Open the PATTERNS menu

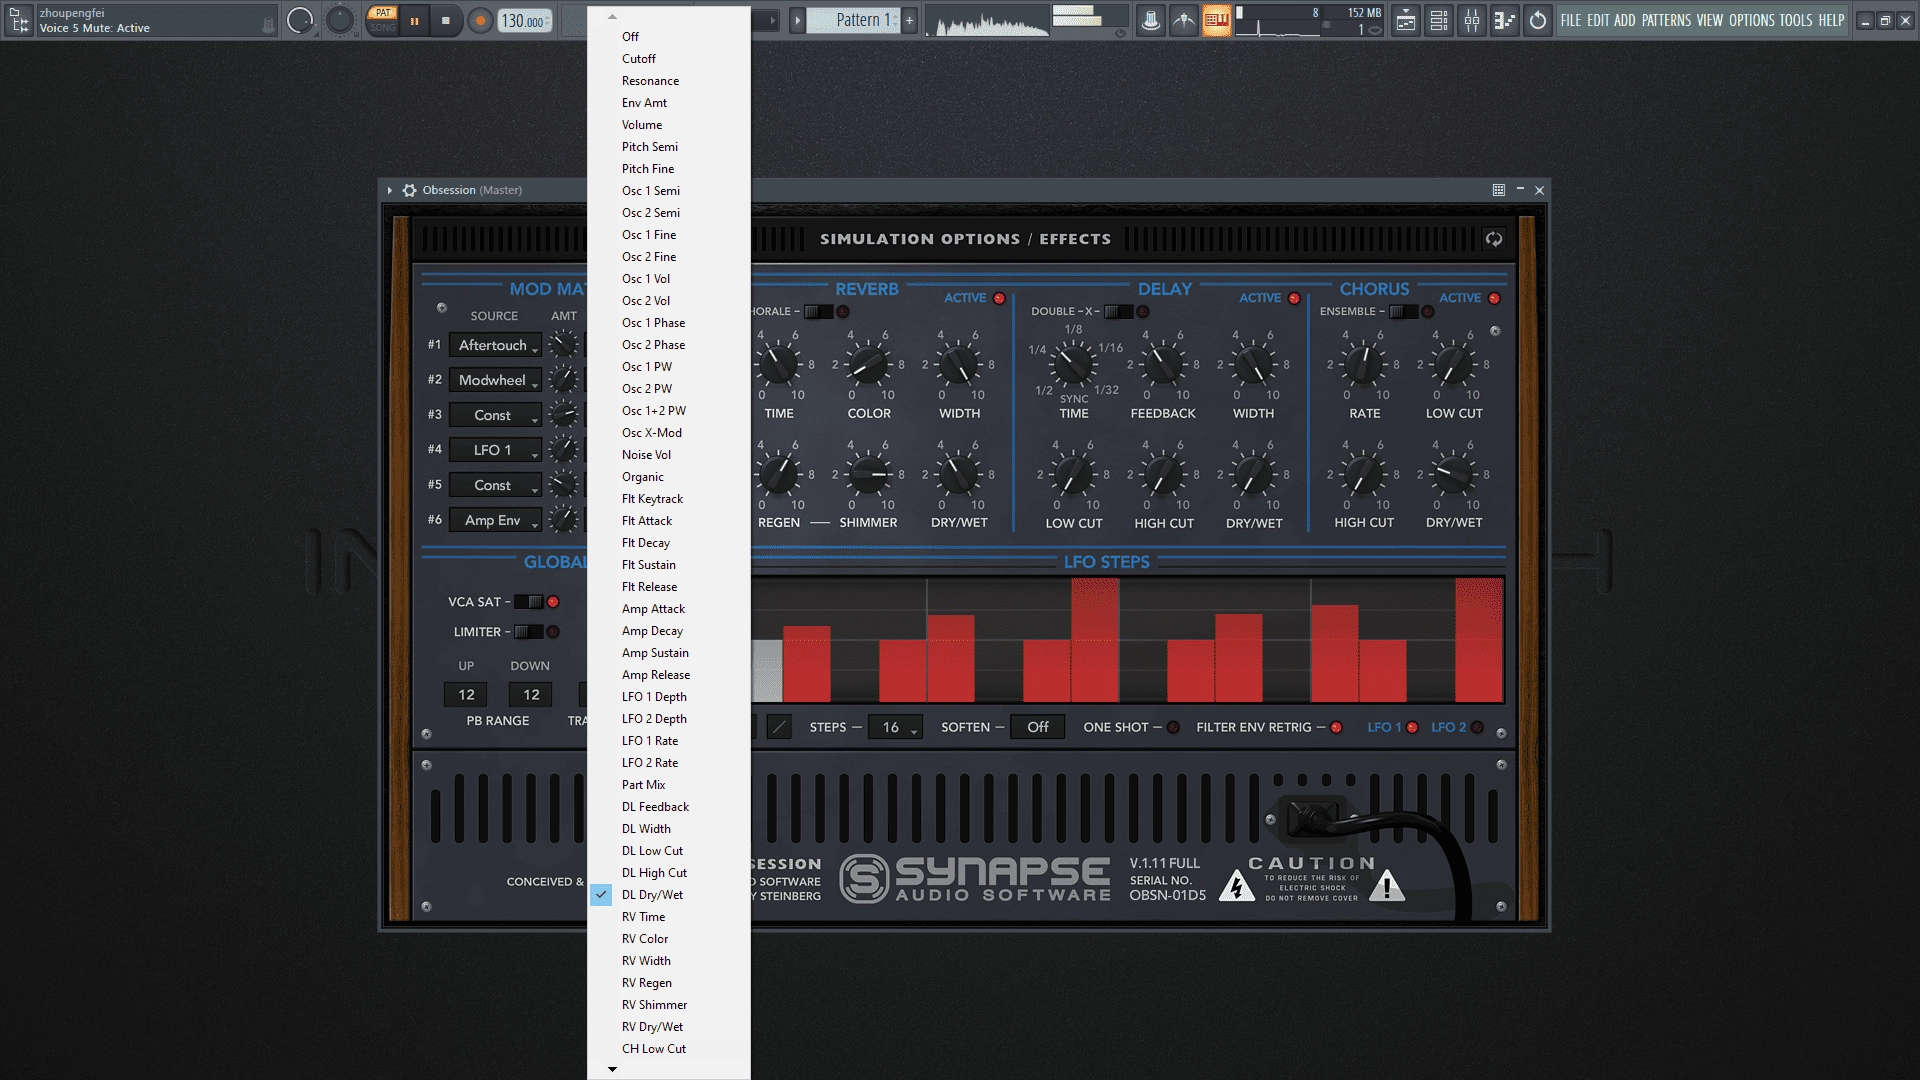[1666, 20]
